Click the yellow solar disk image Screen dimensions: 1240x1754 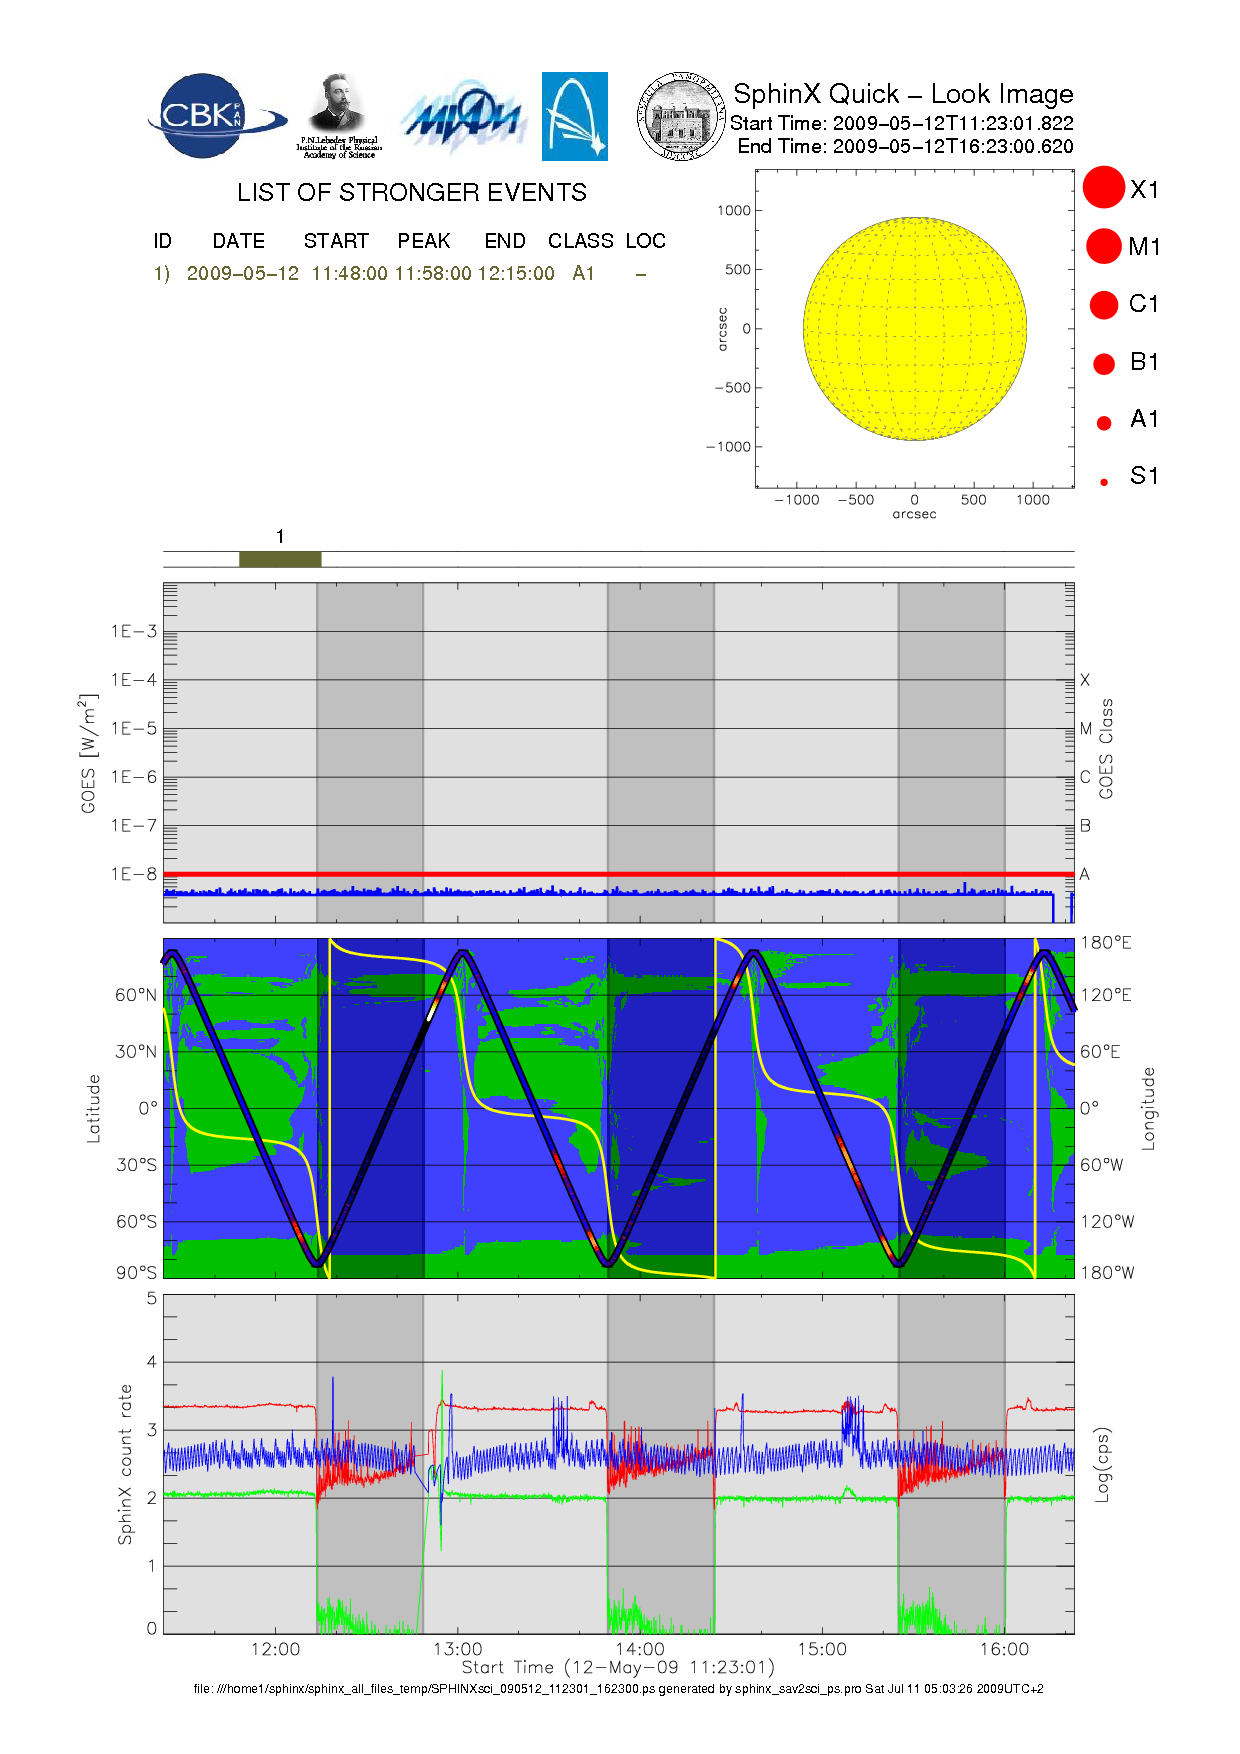tap(914, 329)
